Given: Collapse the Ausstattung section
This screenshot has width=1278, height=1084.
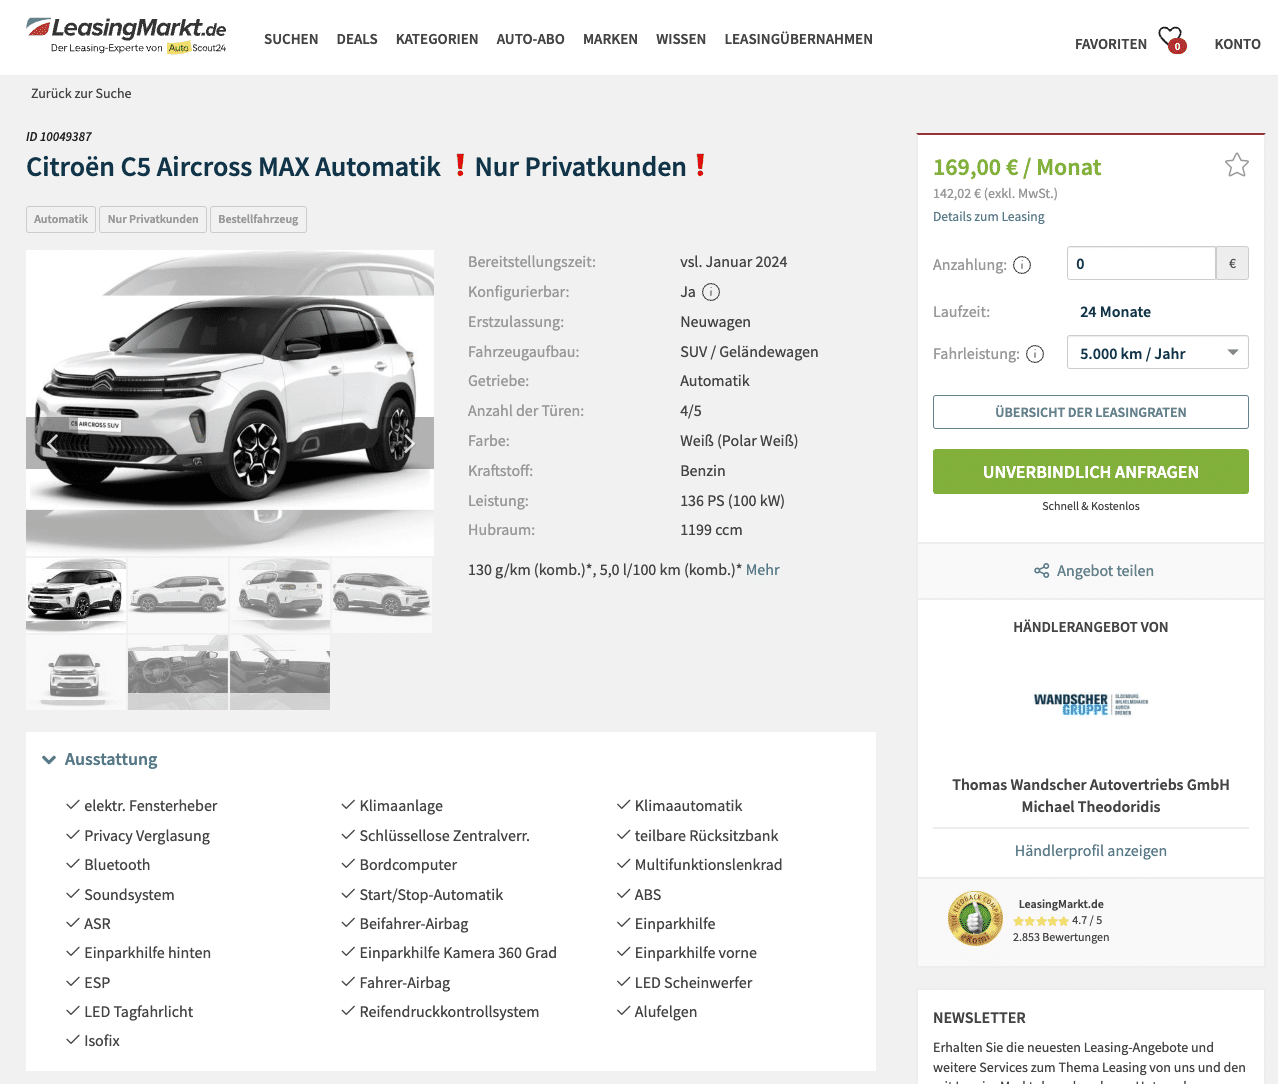Looking at the screenshot, I should (100, 760).
